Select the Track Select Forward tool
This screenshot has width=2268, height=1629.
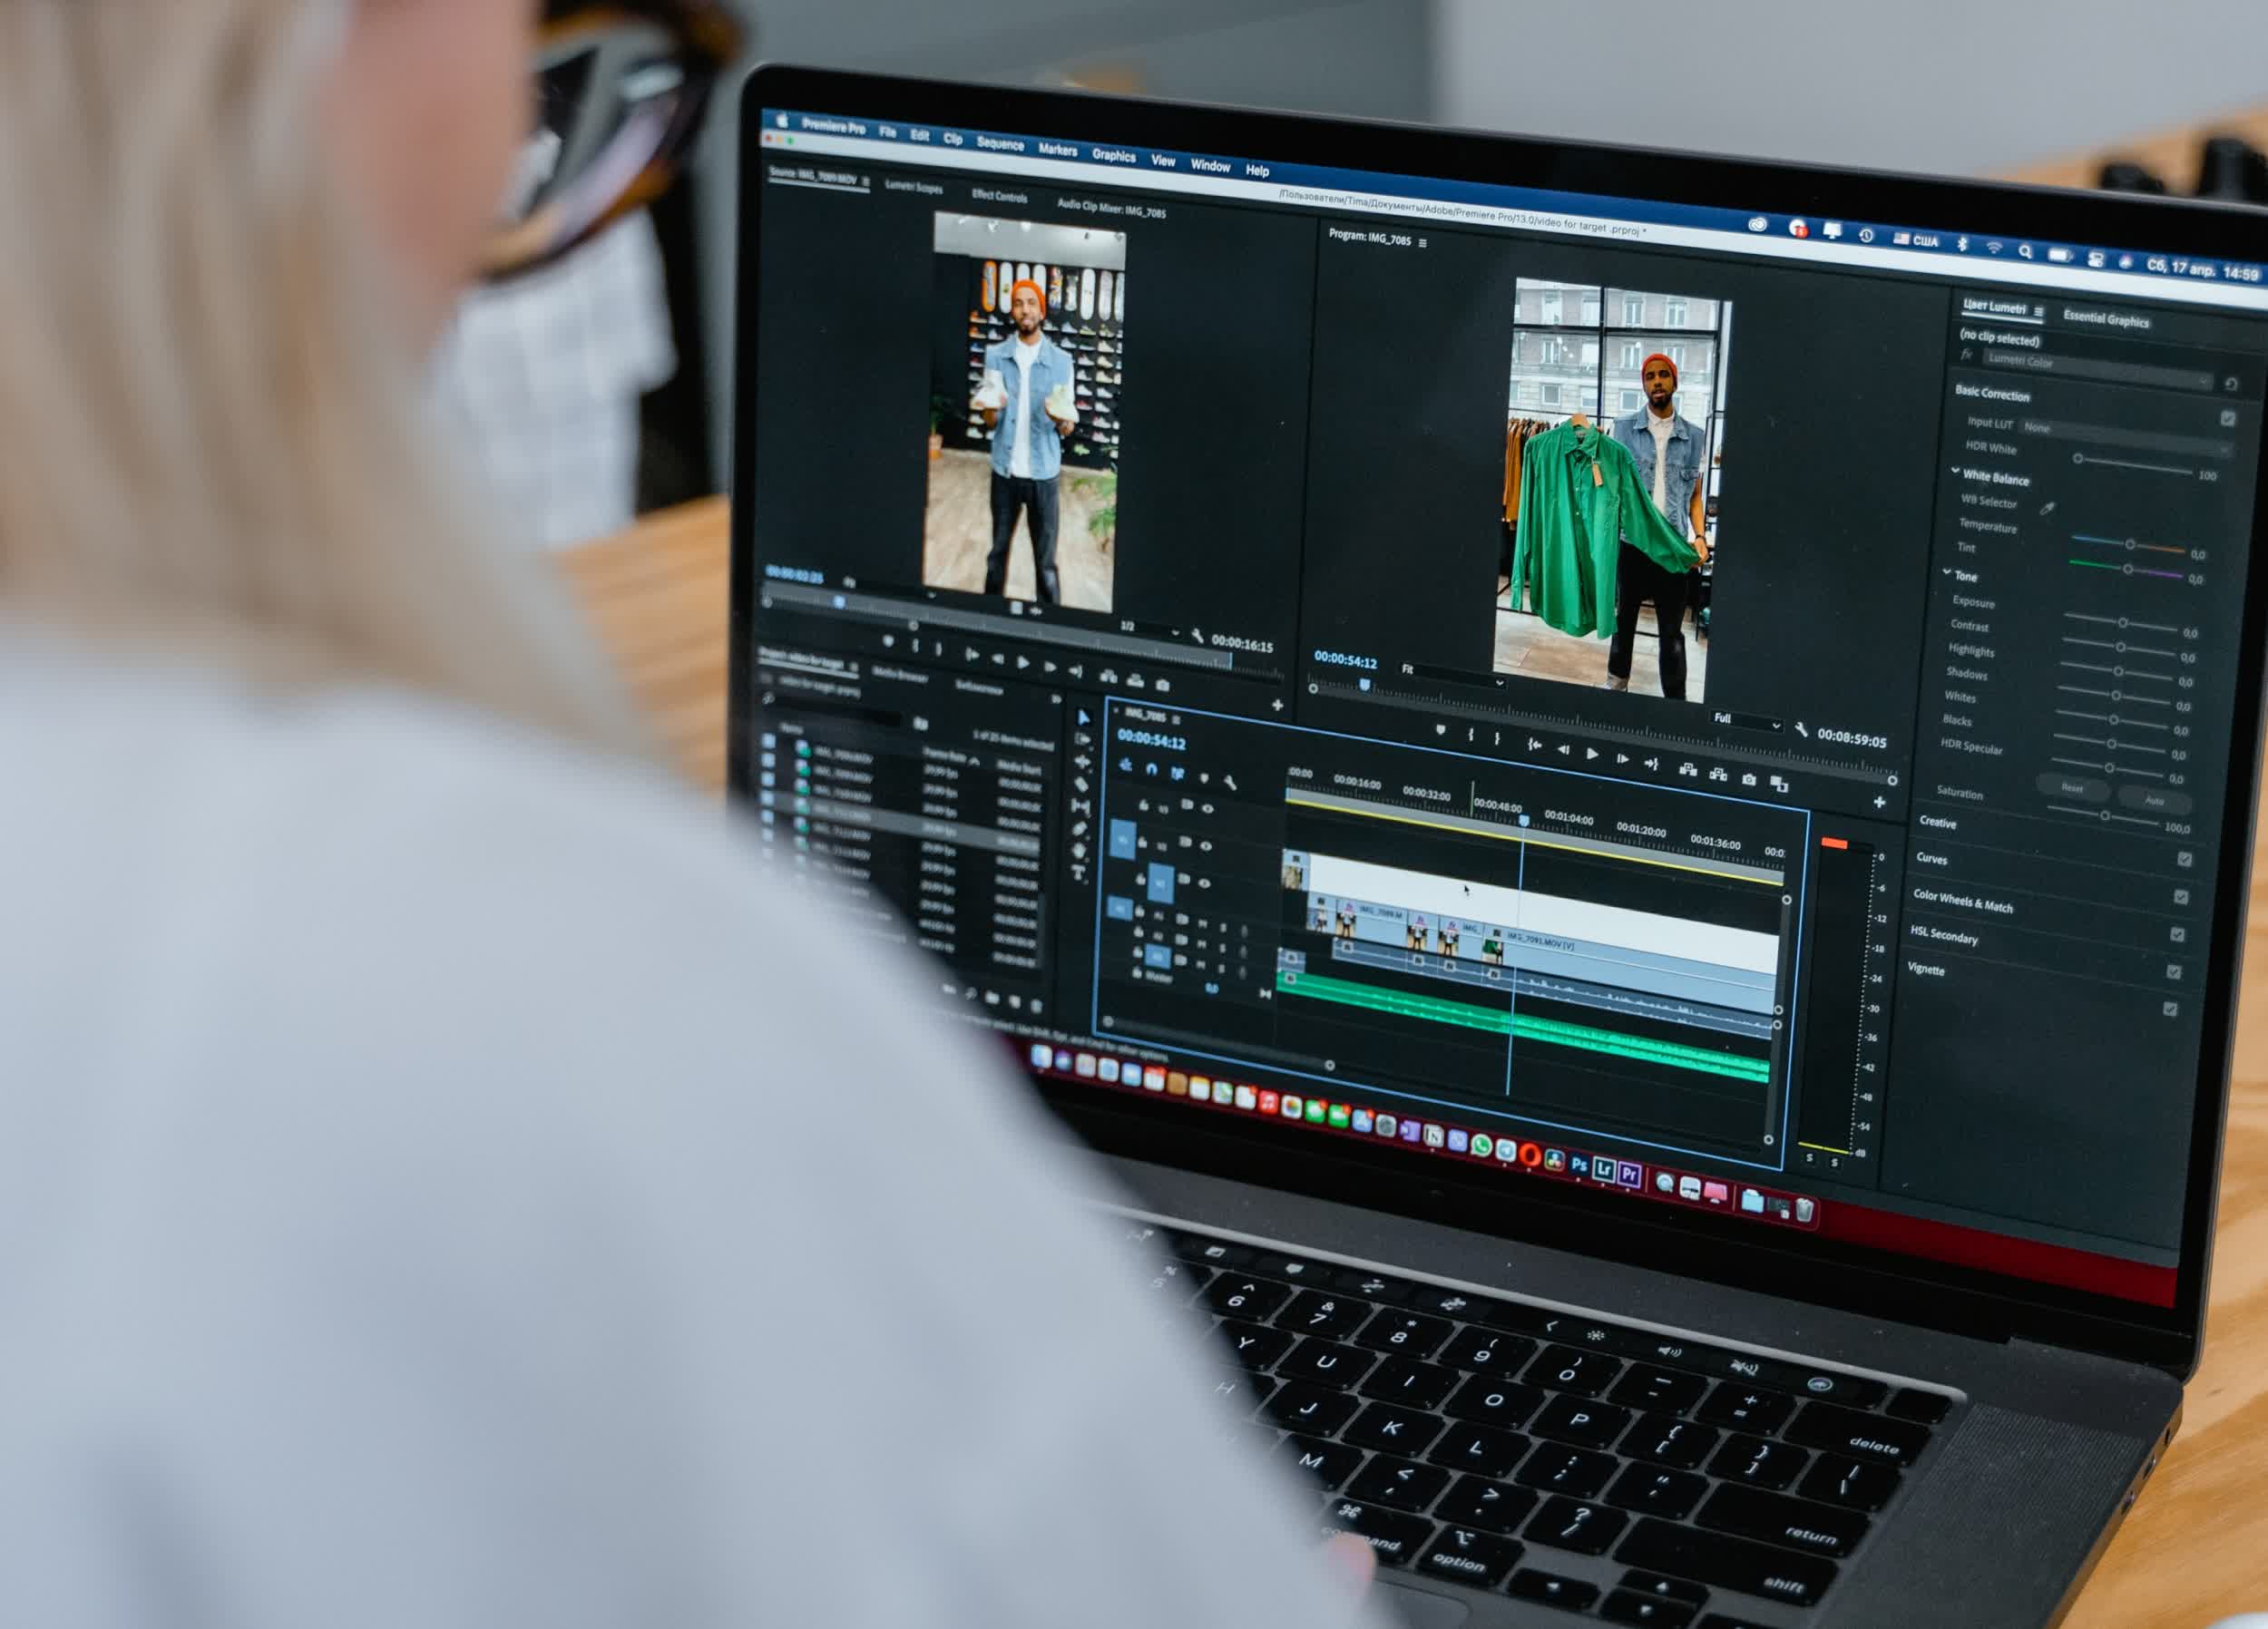1083,740
